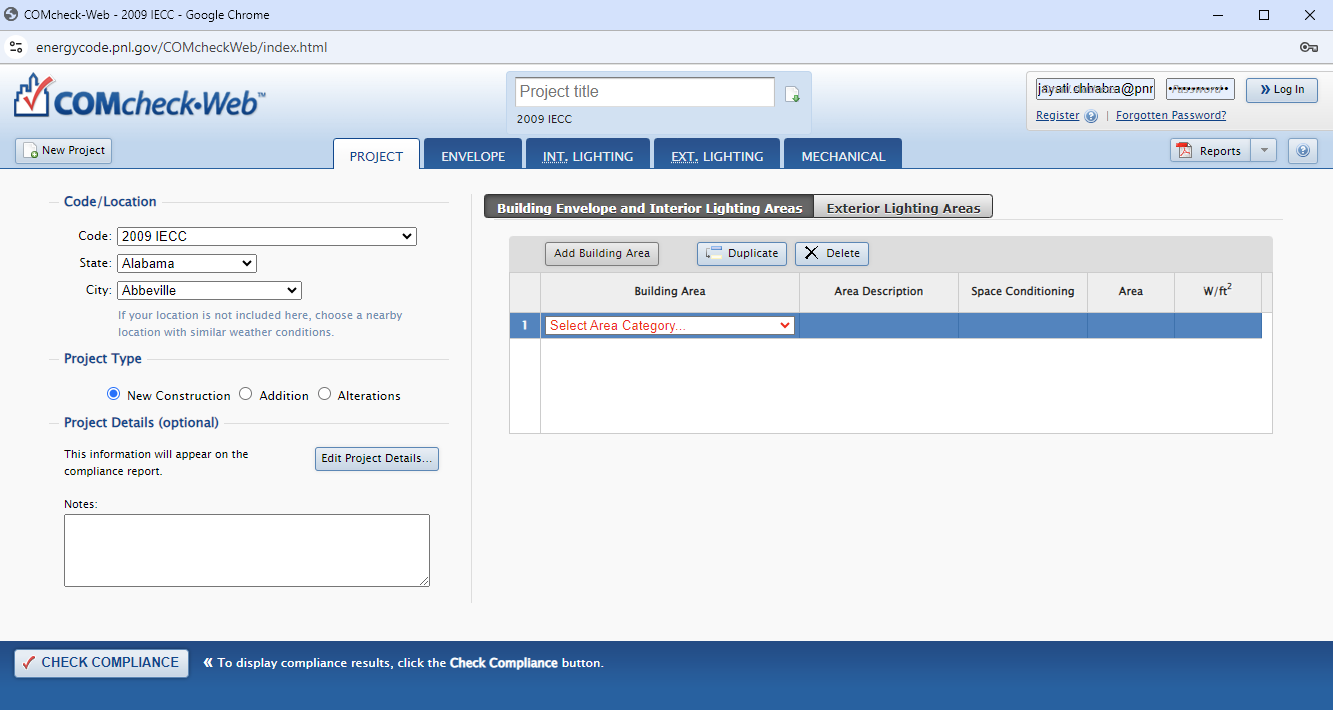This screenshot has height=710, width=1333.
Task: Click the browser address bar URL
Action: pyautogui.click(x=181, y=47)
